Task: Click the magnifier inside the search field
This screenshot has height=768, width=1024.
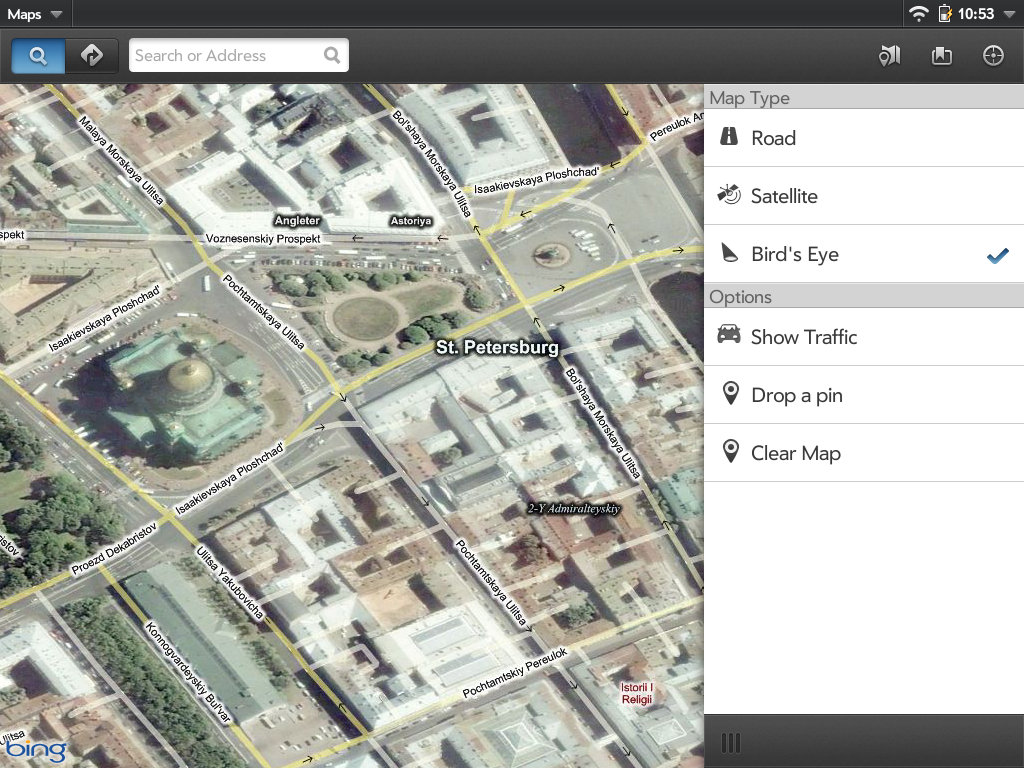Action: coord(332,56)
